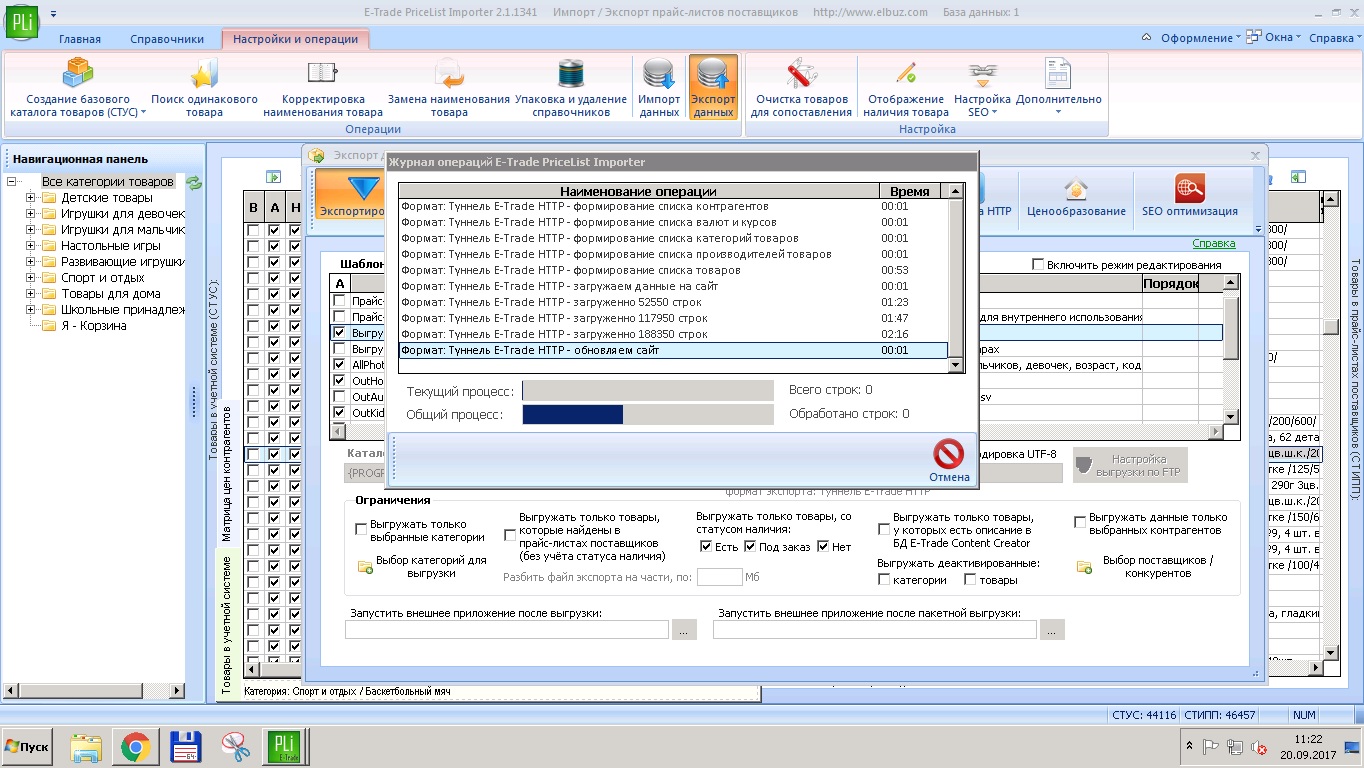Click Отображение наличия товара icon
The height and width of the screenshot is (768, 1364).
(x=907, y=87)
